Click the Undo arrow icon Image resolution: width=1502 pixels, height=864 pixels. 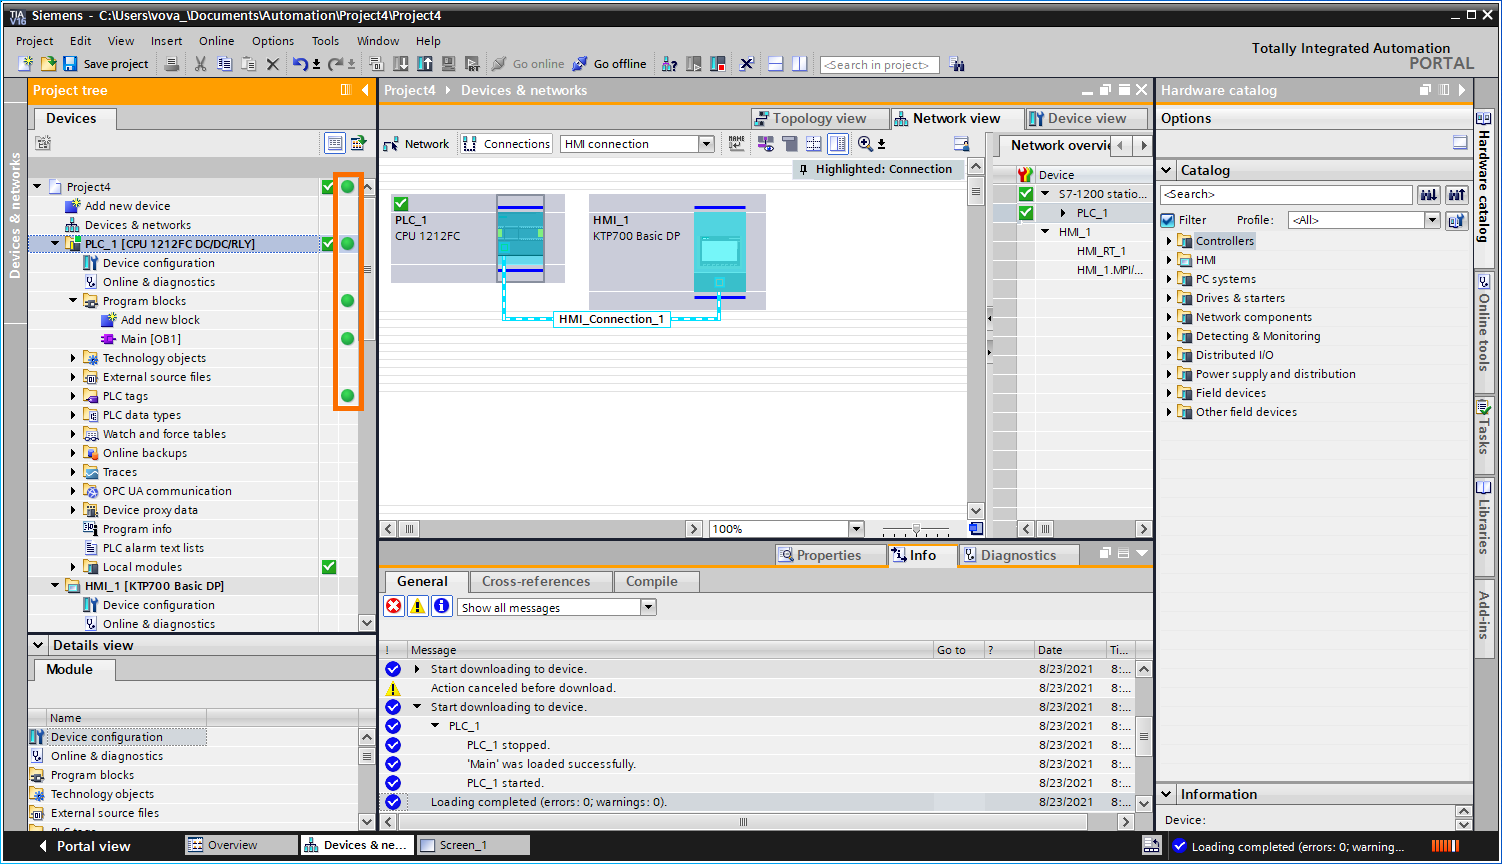300,64
